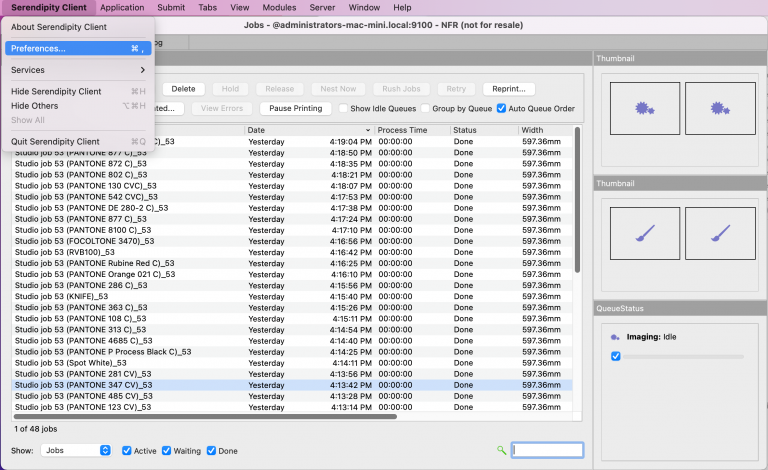This screenshot has height=470, width=768.
Task: Select job Spot White row
Action: pos(292,363)
